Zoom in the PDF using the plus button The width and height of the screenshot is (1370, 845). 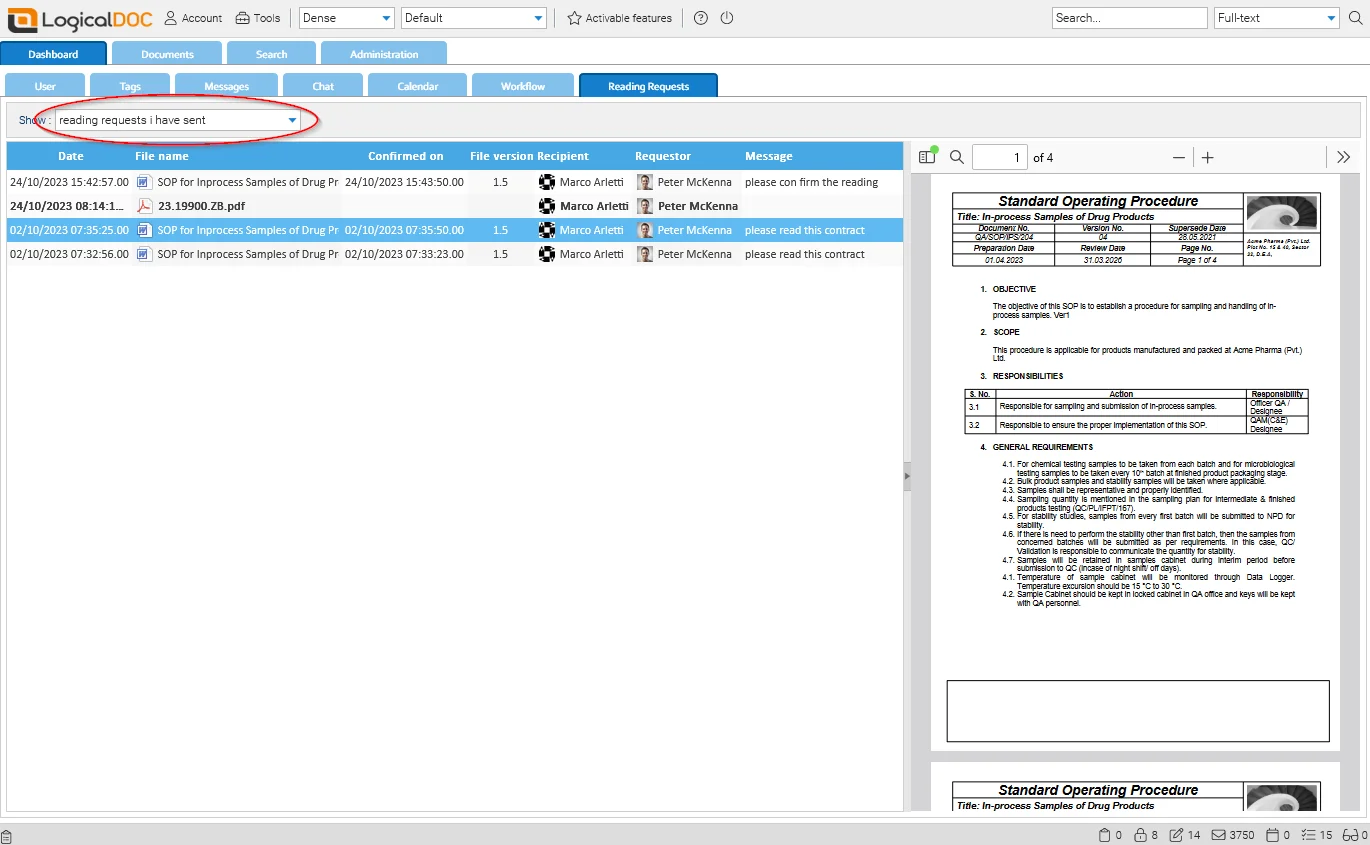1209,157
